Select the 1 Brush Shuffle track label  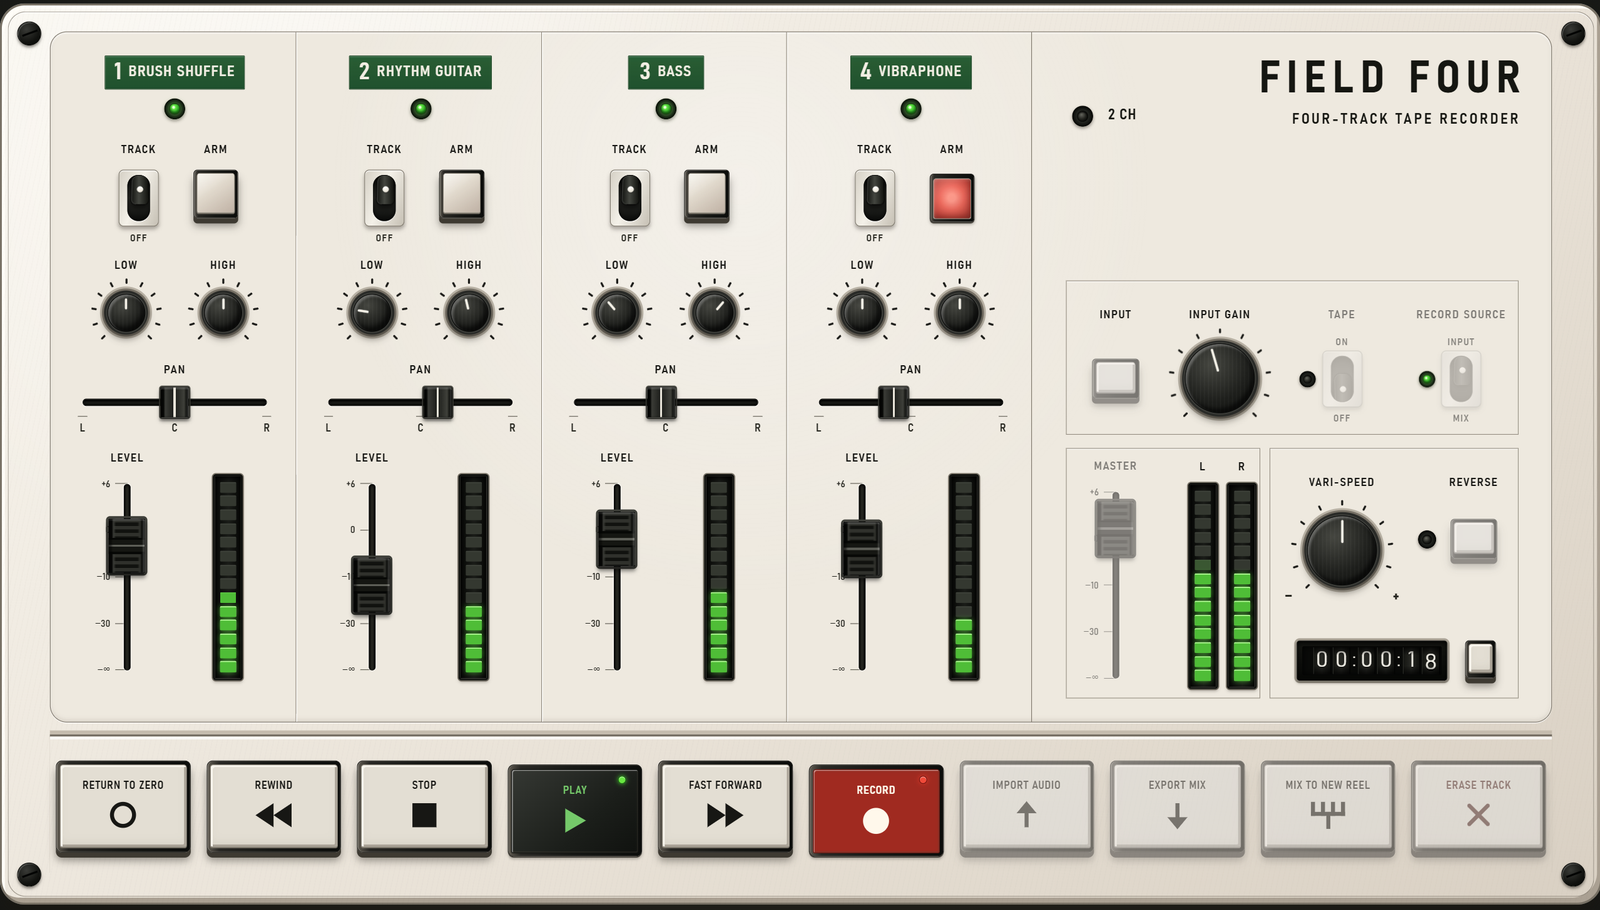(175, 72)
